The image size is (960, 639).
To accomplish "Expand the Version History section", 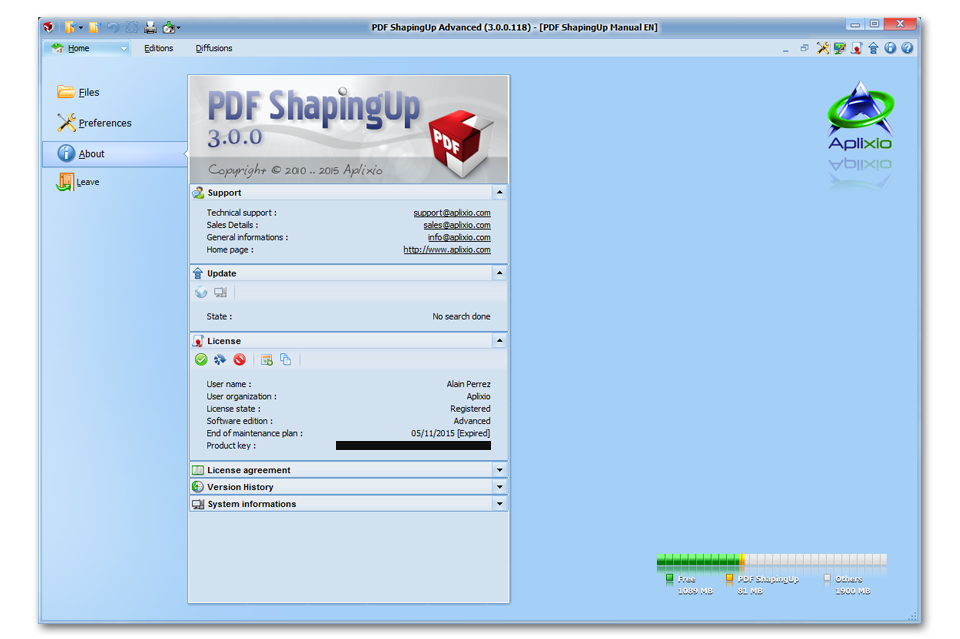I will pos(500,487).
